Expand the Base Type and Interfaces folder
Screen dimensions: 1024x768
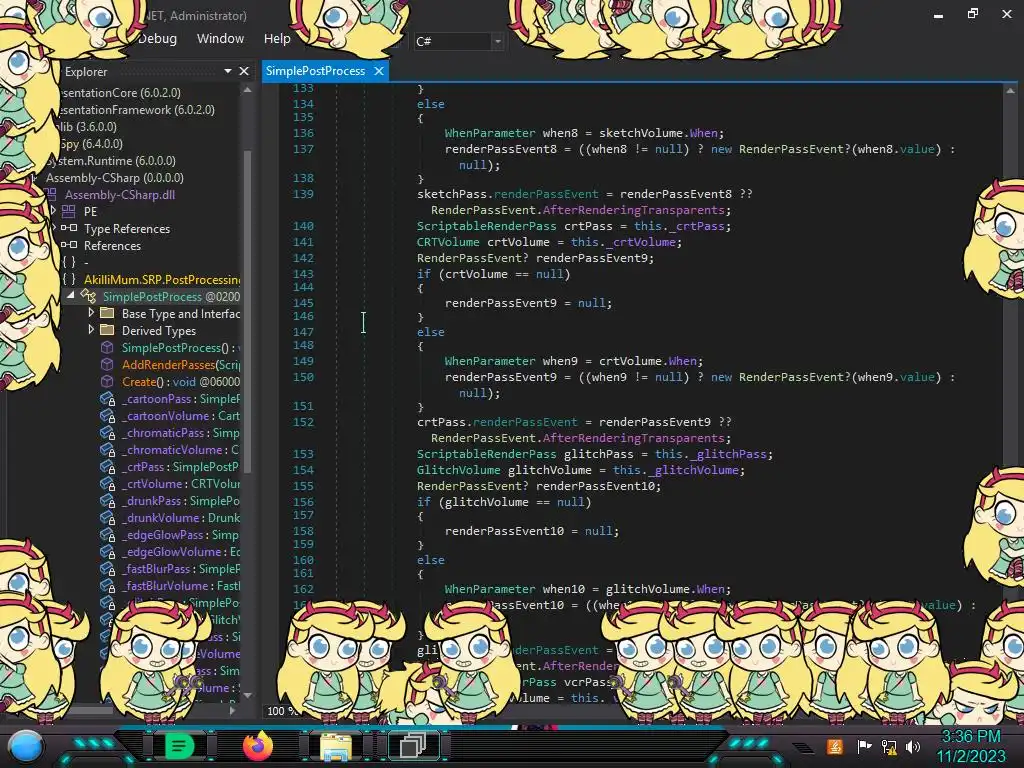(91, 313)
